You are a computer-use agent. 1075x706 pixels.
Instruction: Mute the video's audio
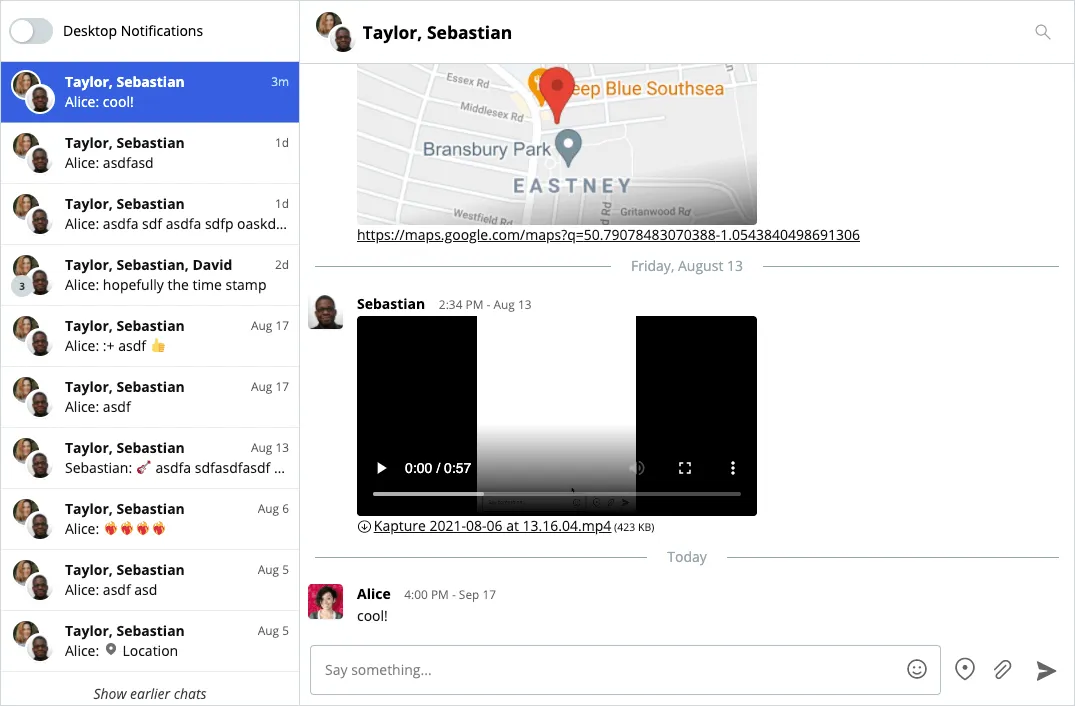pos(637,468)
